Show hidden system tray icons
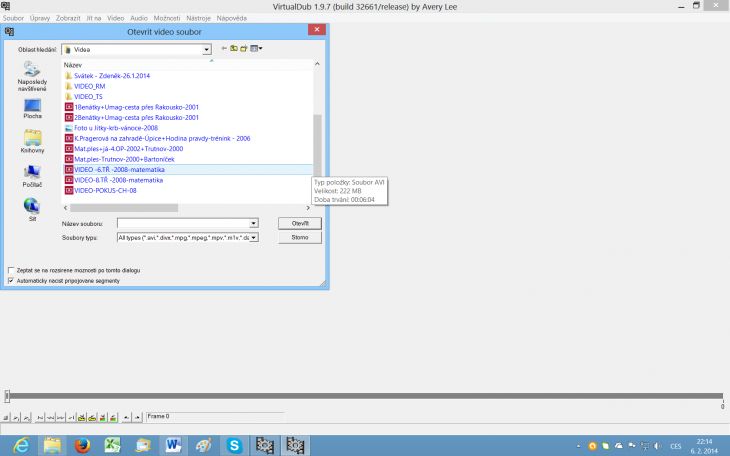The height and width of the screenshot is (456, 730). 579,446
